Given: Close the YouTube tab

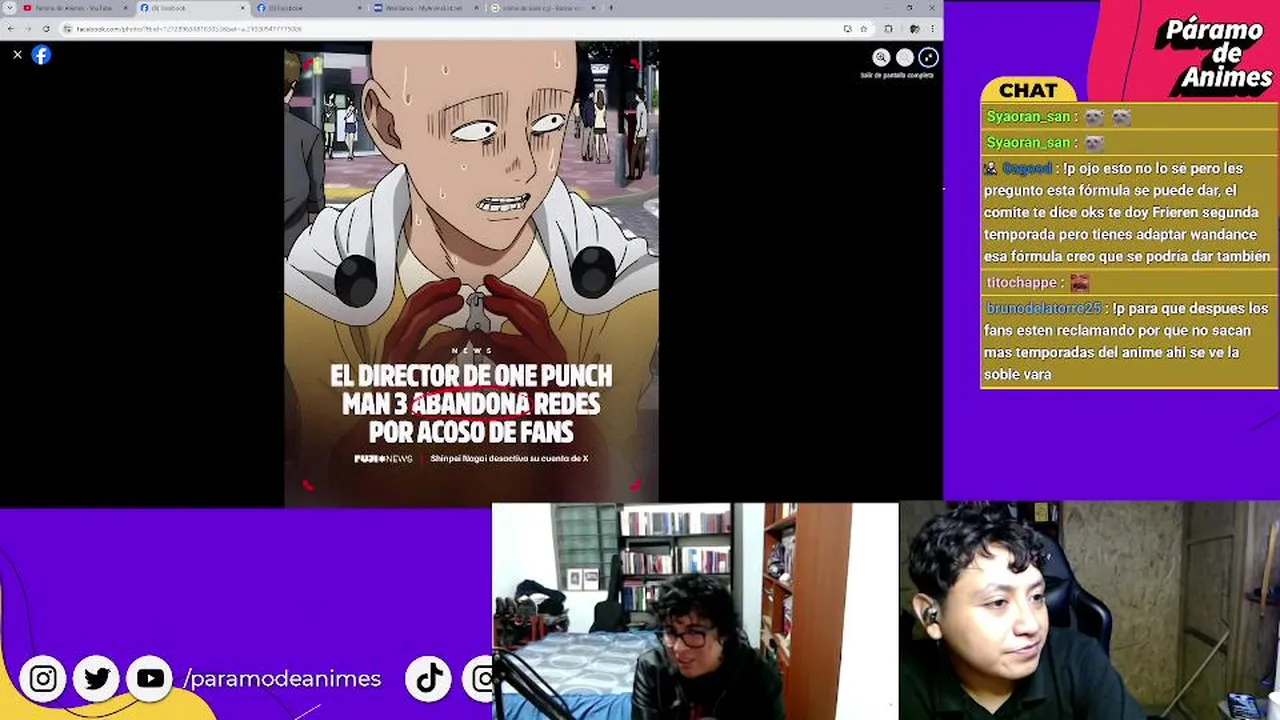Looking at the screenshot, I should (125, 8).
